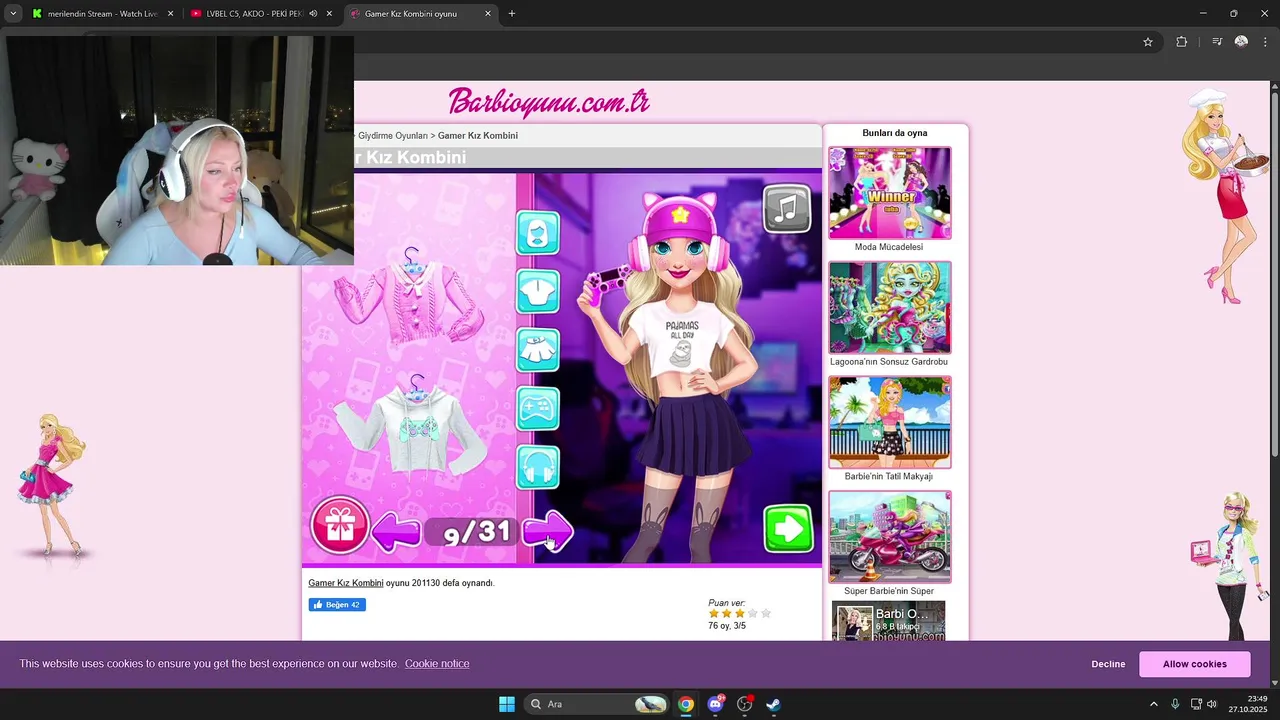This screenshot has height=720, width=1280.
Task: Expand the system tray hidden icons chevron
Action: pyautogui.click(x=1153, y=704)
